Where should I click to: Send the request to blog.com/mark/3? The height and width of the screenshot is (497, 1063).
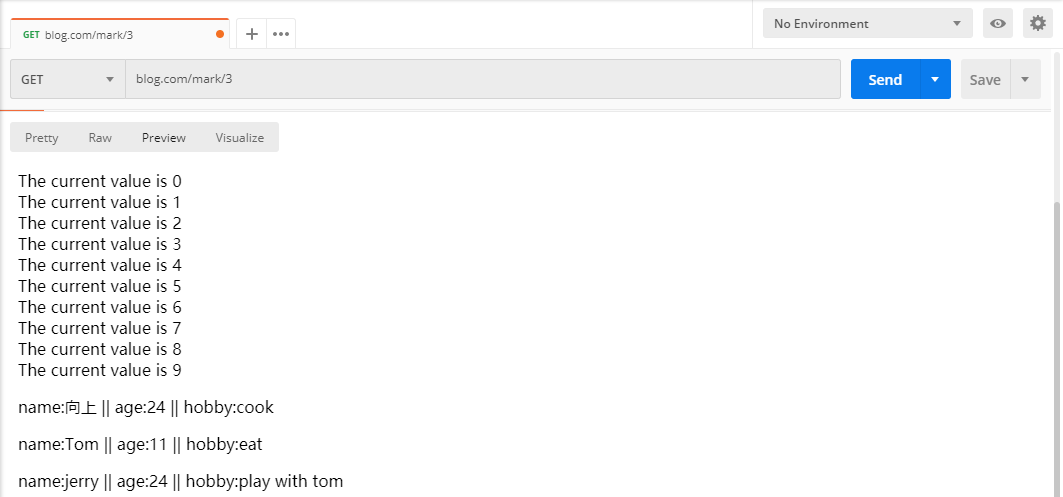(885, 79)
